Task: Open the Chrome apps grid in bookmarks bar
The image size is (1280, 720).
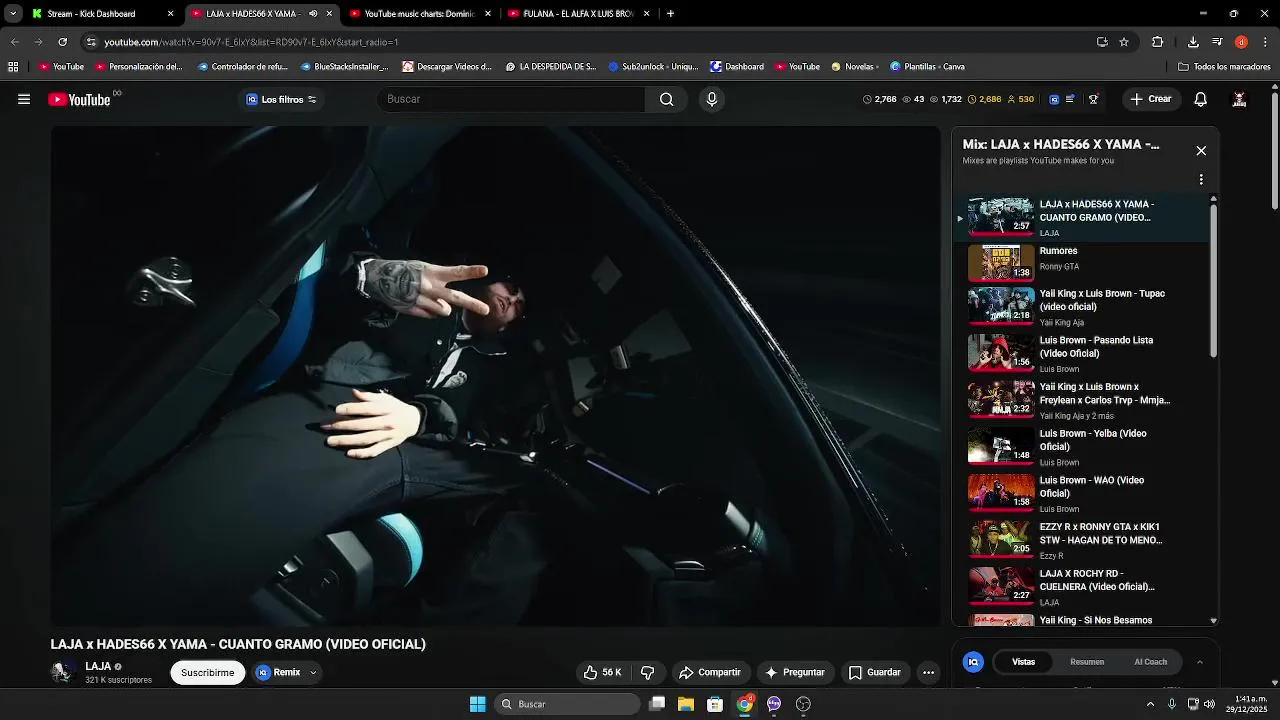Action: 13,67
